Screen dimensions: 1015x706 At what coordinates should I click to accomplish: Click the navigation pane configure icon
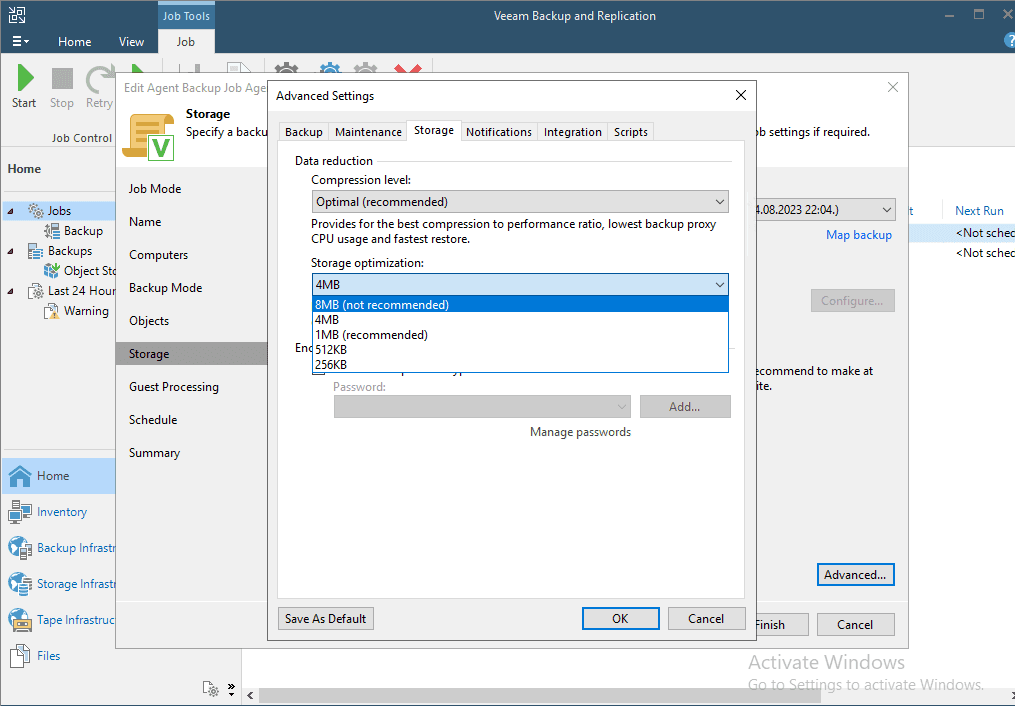(210, 689)
